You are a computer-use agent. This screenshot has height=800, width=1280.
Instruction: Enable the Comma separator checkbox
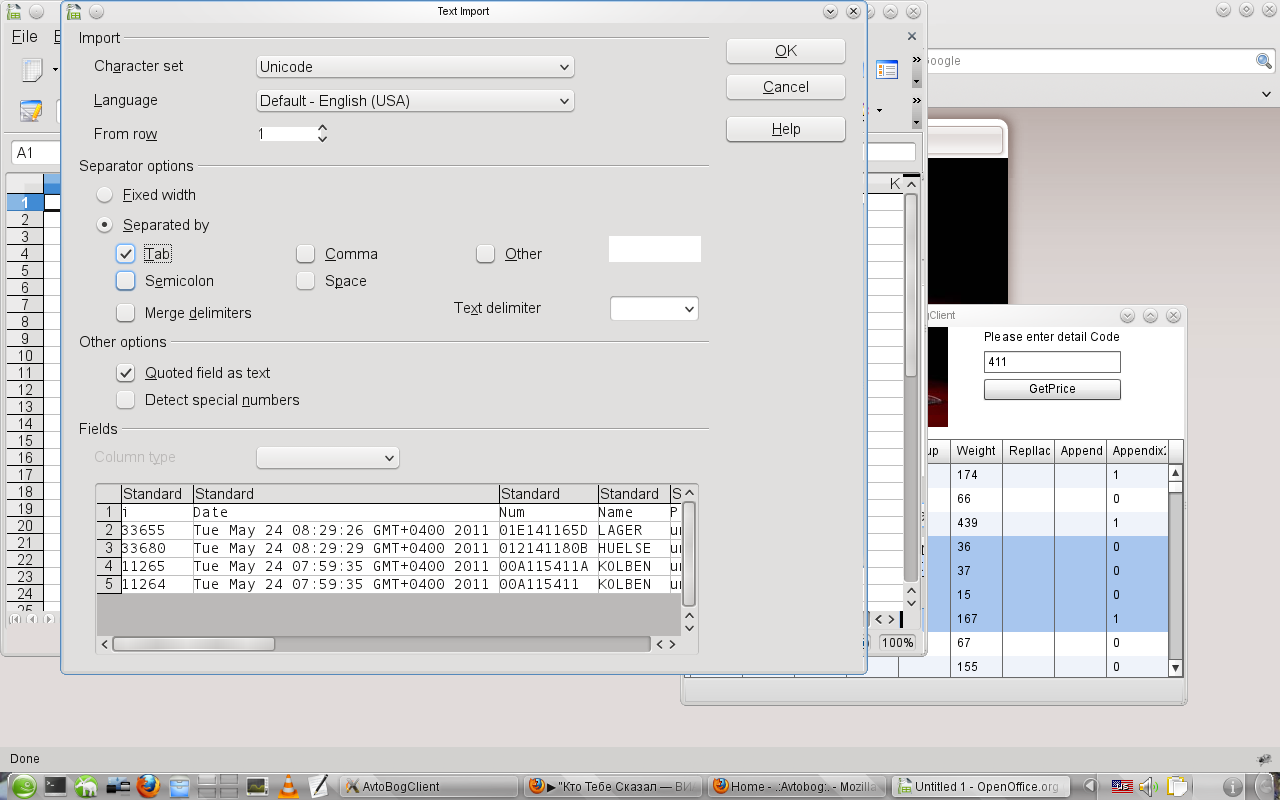coord(305,254)
